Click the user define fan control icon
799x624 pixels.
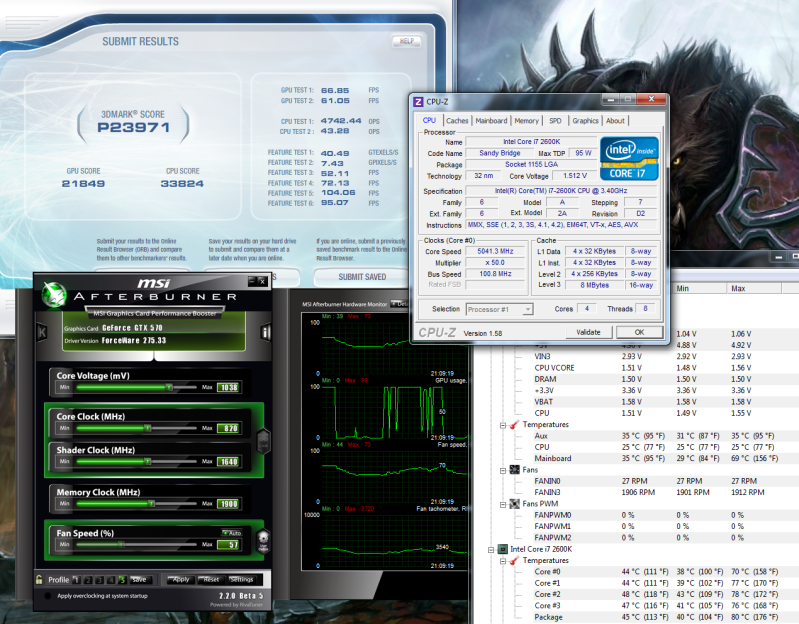click(x=263, y=541)
